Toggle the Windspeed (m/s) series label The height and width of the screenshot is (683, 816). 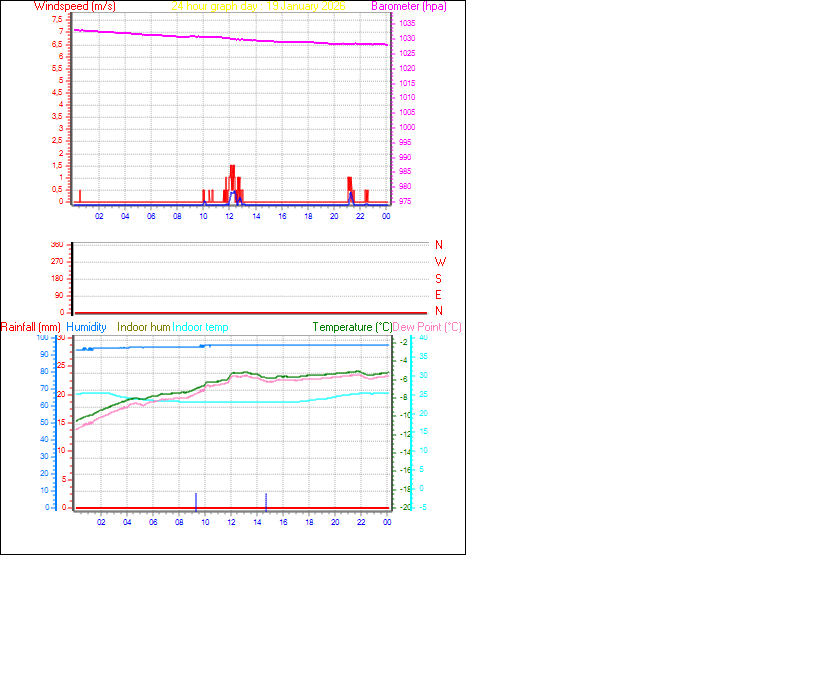click(74, 6)
